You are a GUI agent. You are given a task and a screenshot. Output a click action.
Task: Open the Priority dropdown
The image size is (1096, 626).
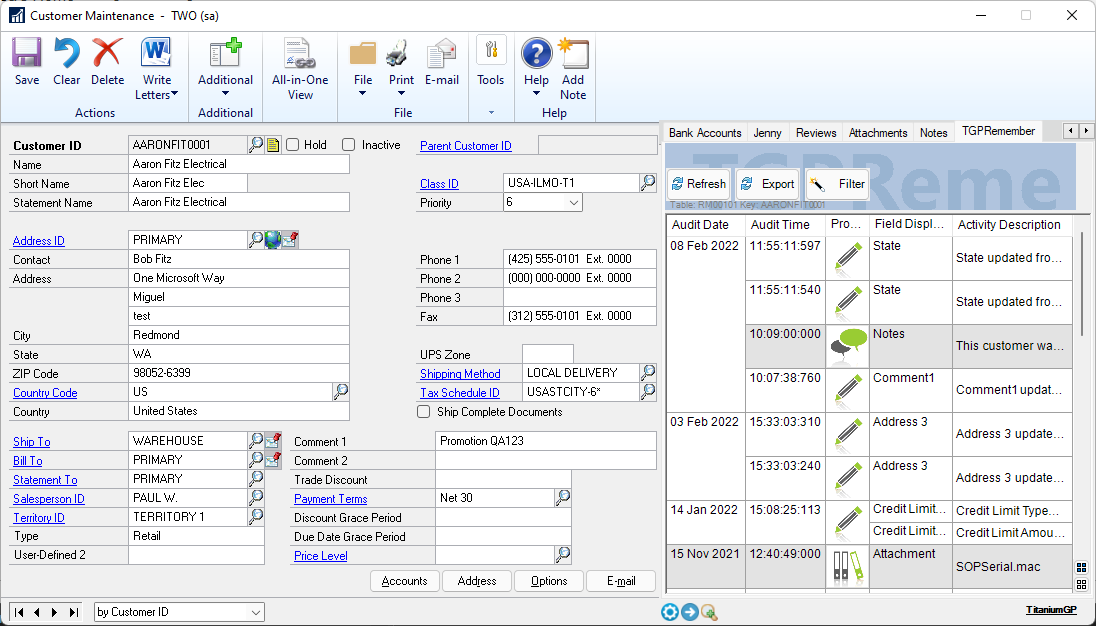(574, 203)
